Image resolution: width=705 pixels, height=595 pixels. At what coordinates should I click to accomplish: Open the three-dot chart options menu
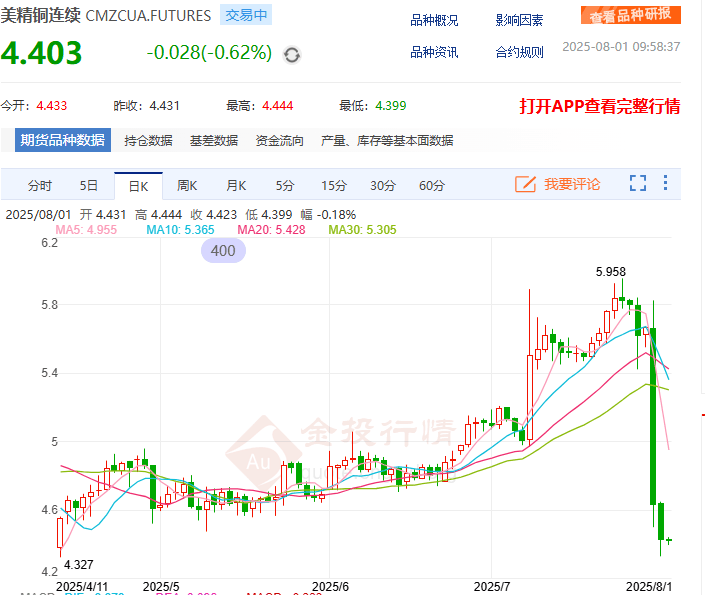coord(665,183)
